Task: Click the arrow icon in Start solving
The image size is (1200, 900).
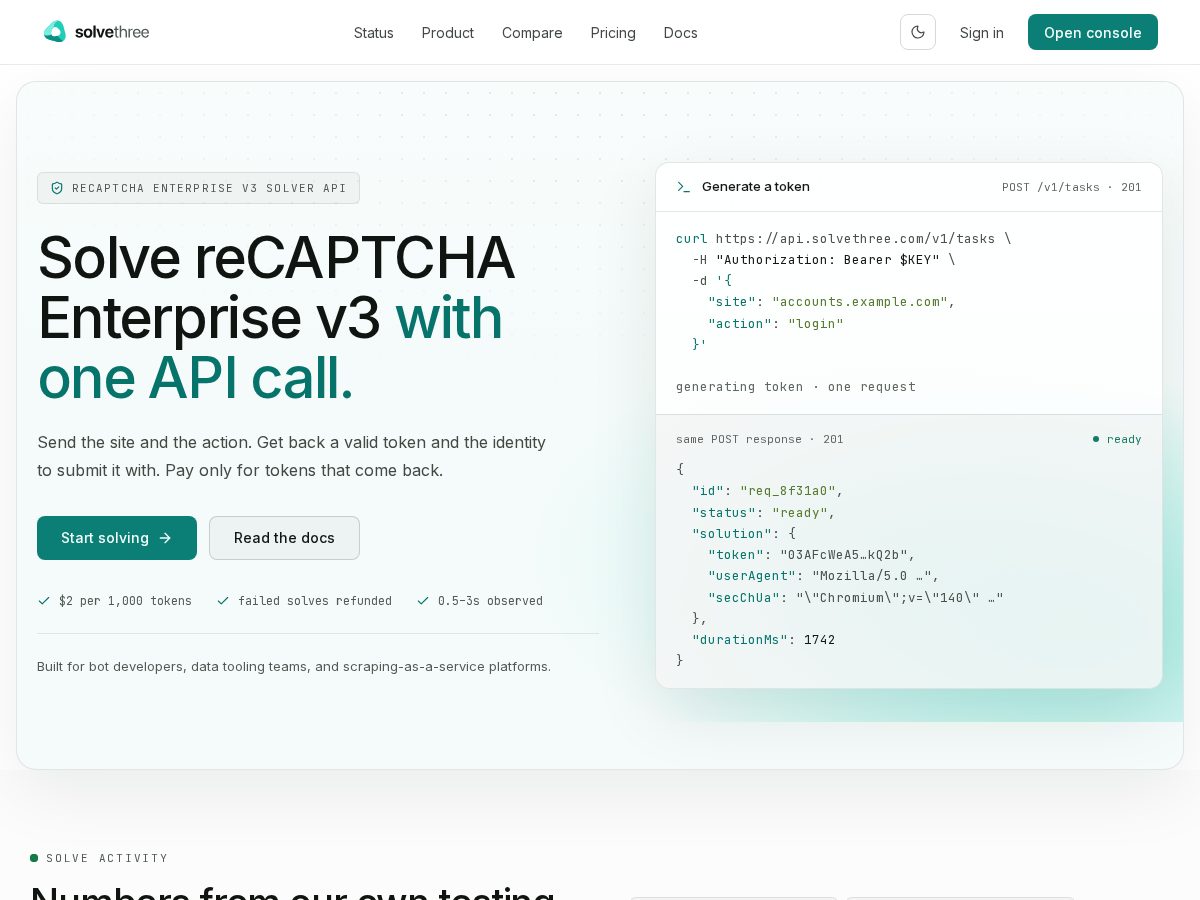Action: 165,538
